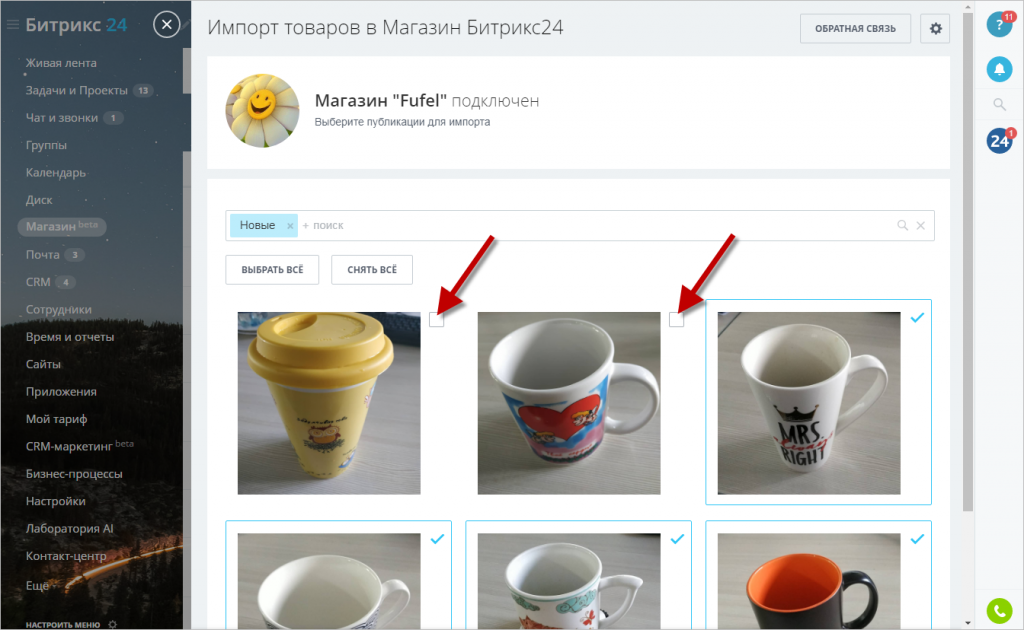This screenshot has width=1024, height=630.
Task: Open CRM in the left menu
Action: (x=38, y=282)
